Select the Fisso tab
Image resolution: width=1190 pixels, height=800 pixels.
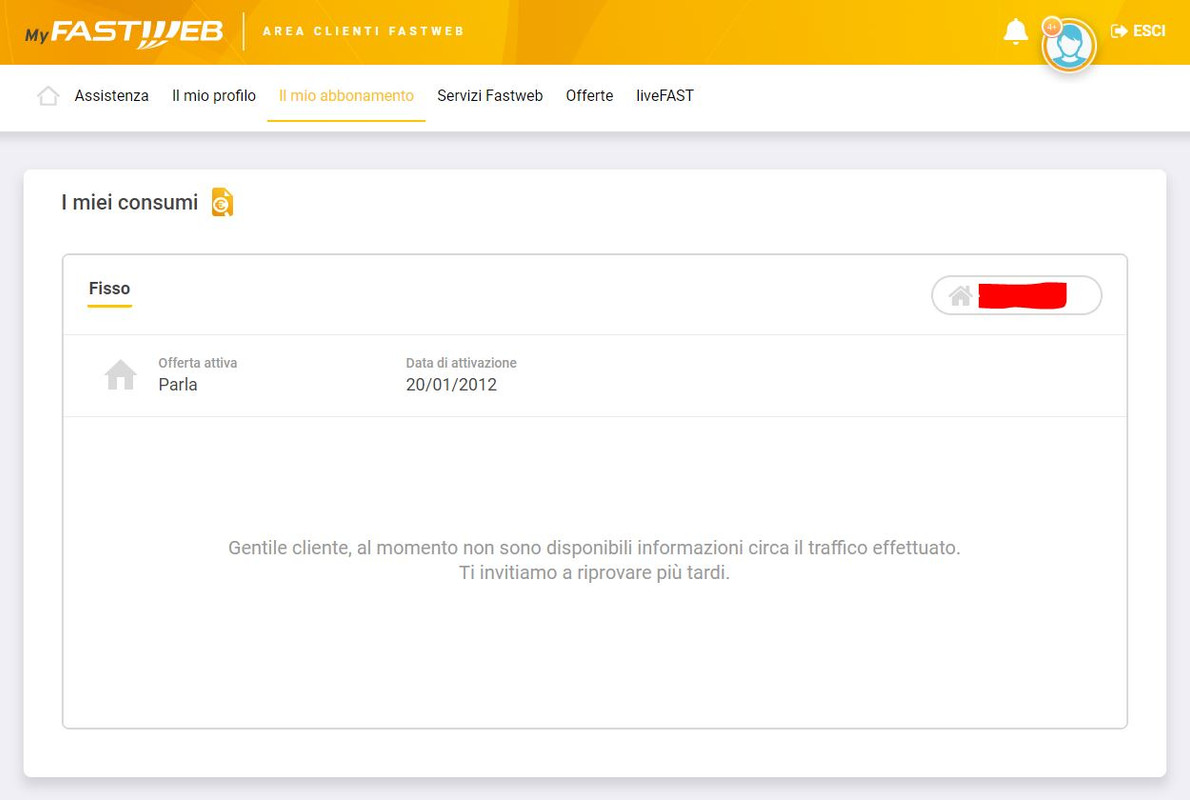pyautogui.click(x=109, y=289)
